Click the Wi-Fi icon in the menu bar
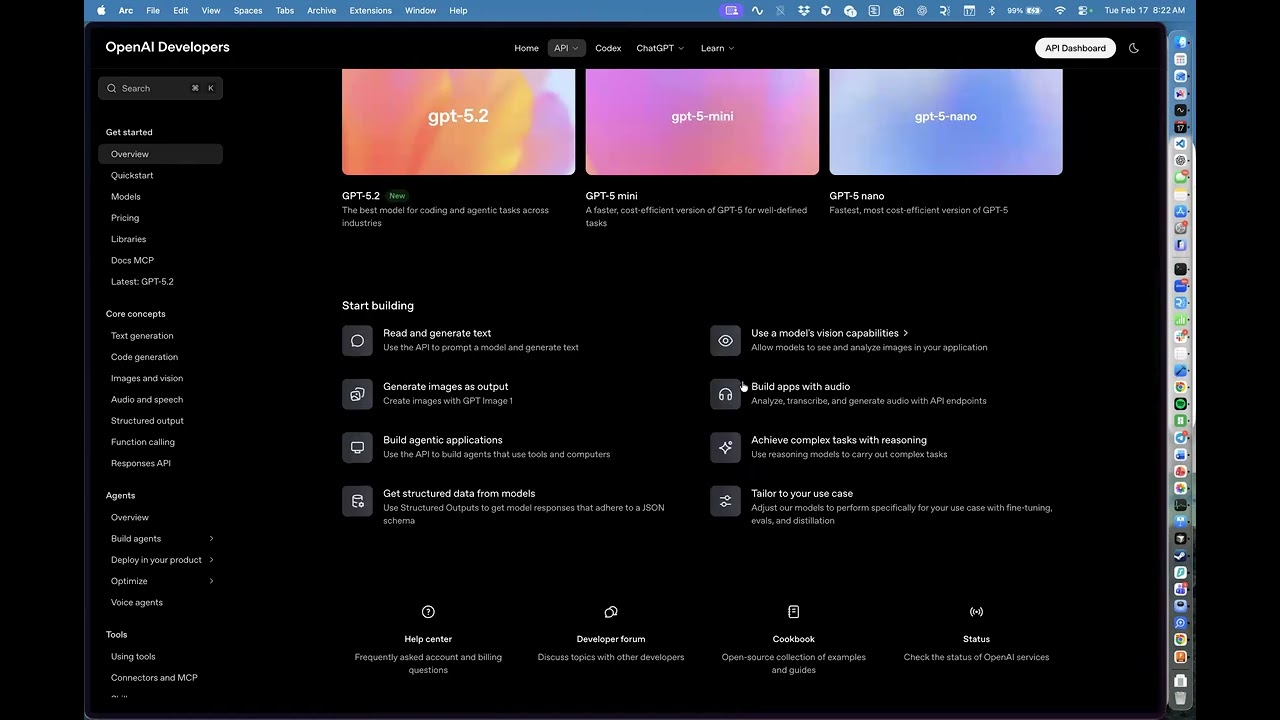Viewport: 1280px width, 720px height. [x=1060, y=10]
